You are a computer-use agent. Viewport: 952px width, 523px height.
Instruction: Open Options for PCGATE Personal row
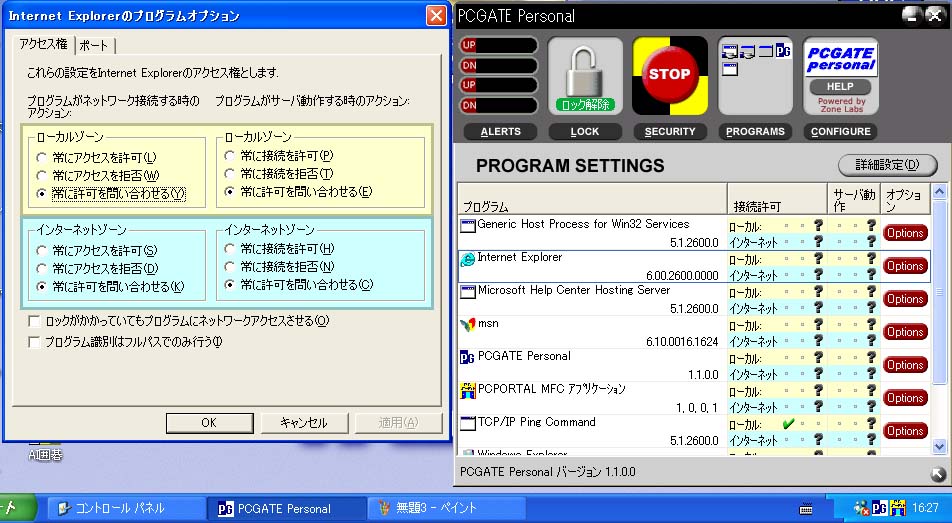pos(905,365)
